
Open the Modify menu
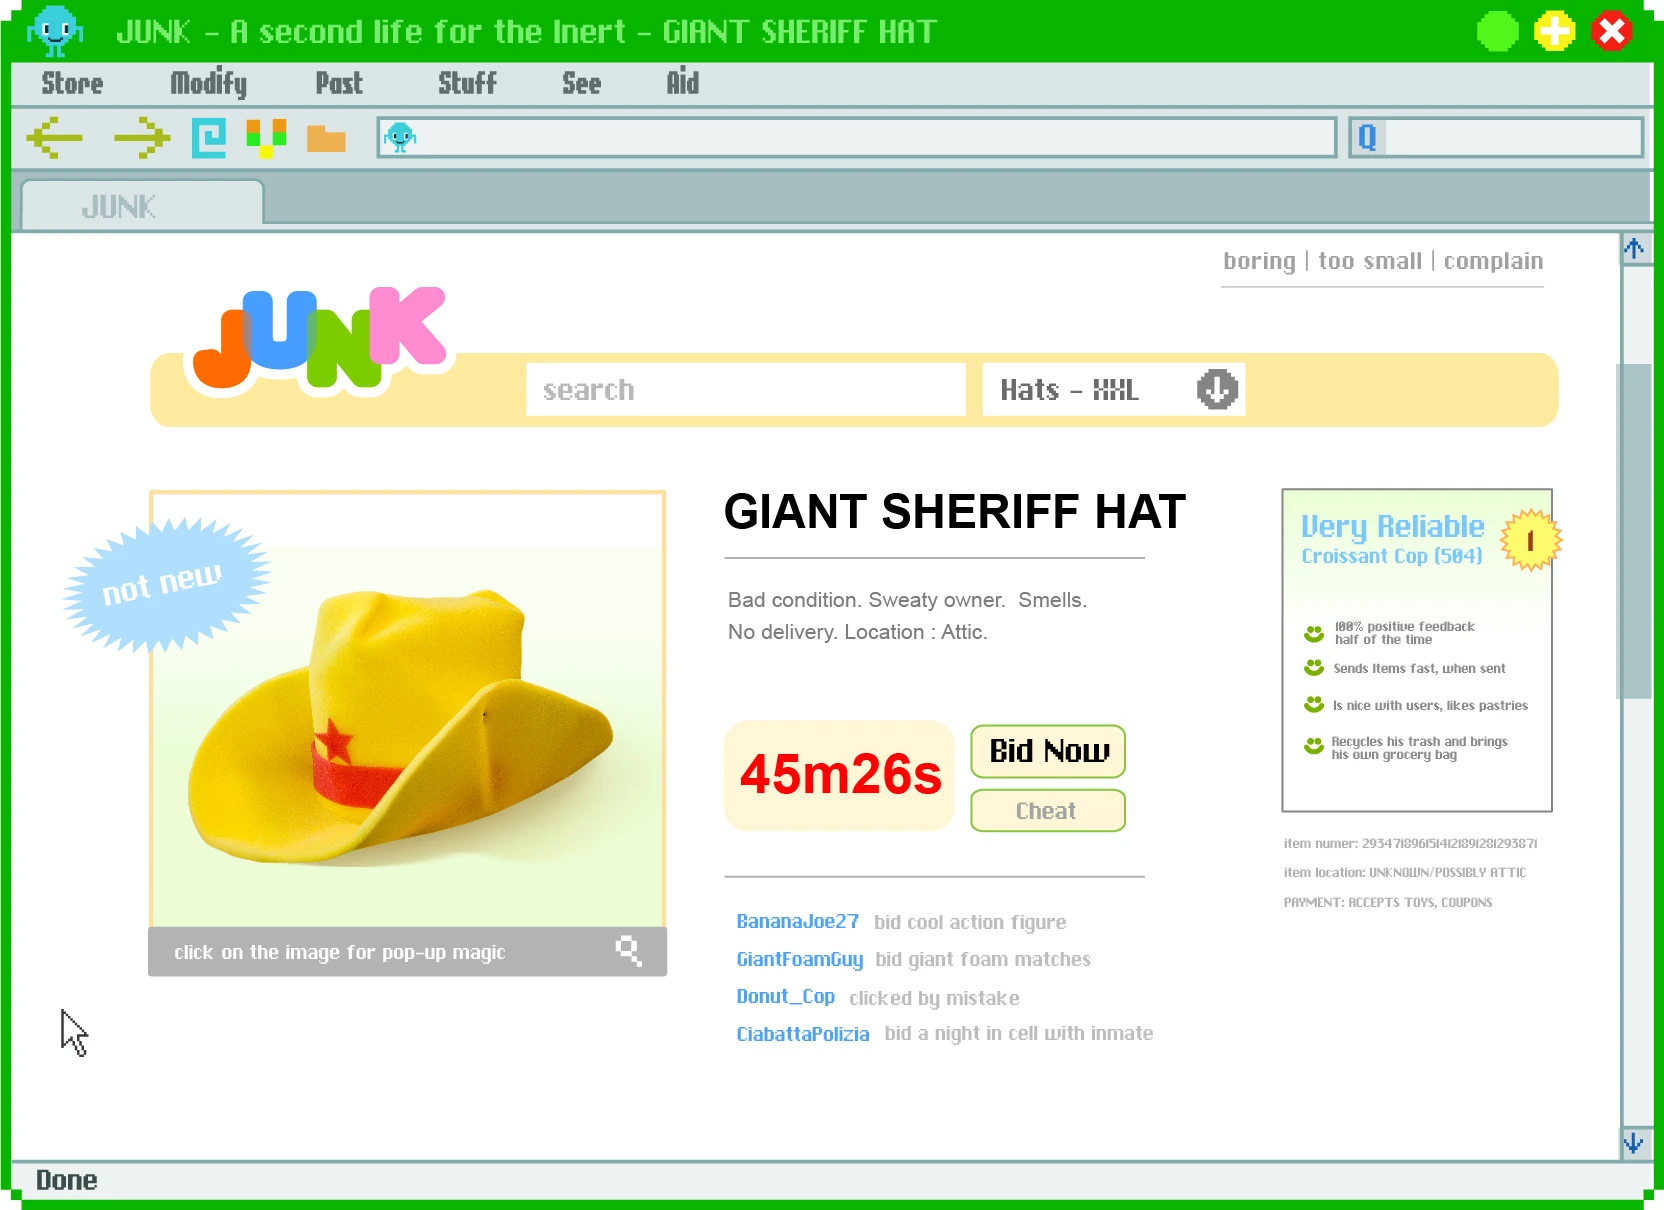(x=208, y=84)
